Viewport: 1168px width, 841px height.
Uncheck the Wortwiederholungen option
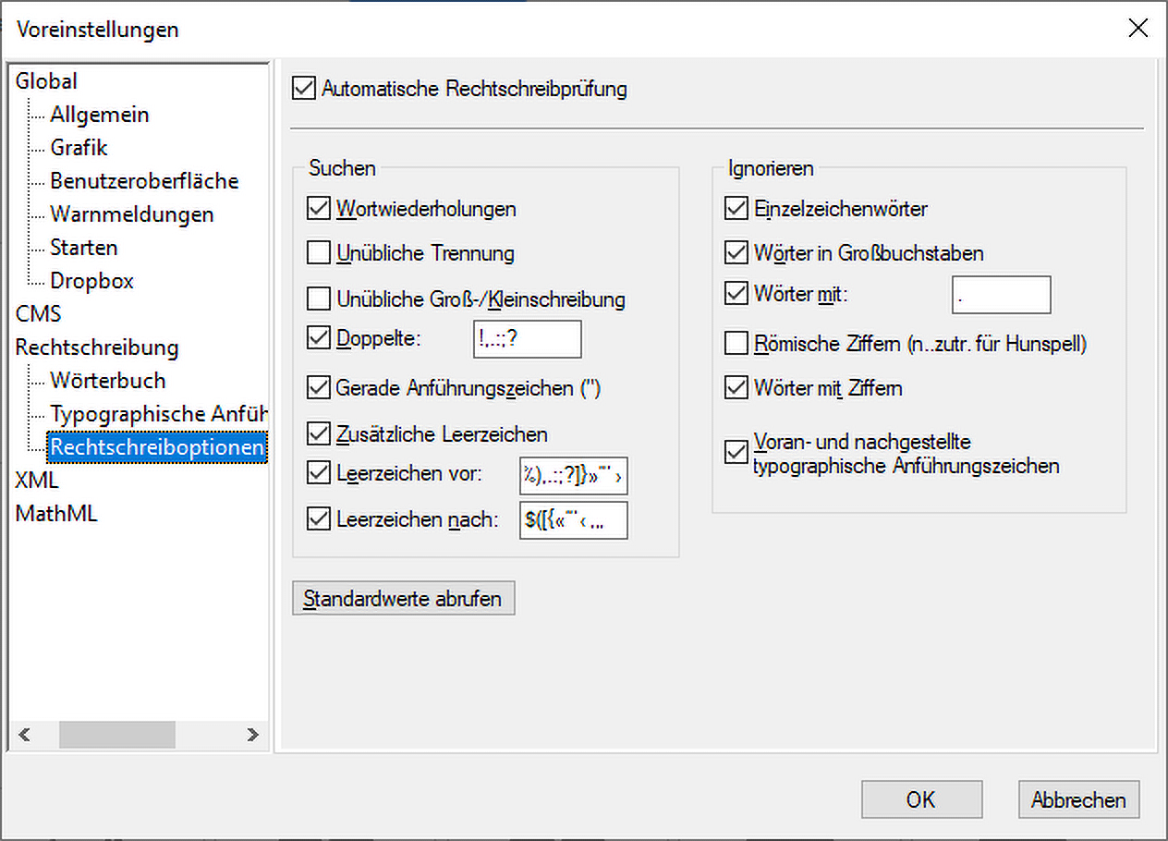coord(319,209)
